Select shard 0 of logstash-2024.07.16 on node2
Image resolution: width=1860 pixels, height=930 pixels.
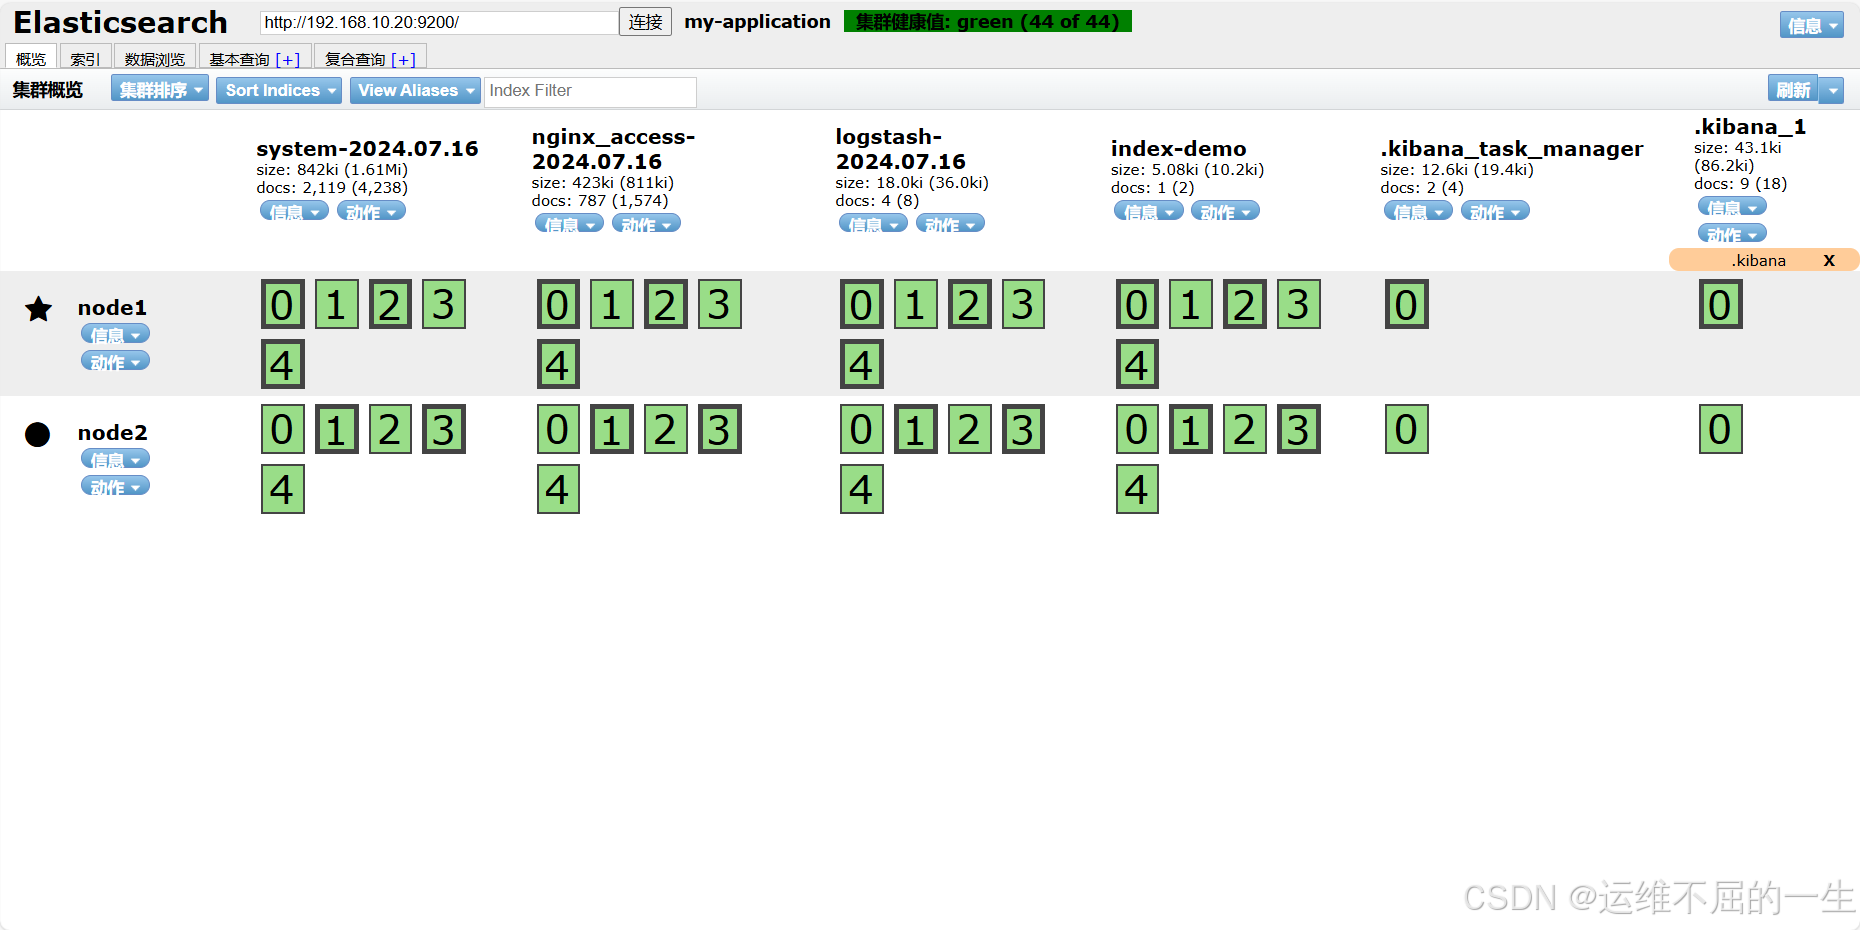(862, 429)
